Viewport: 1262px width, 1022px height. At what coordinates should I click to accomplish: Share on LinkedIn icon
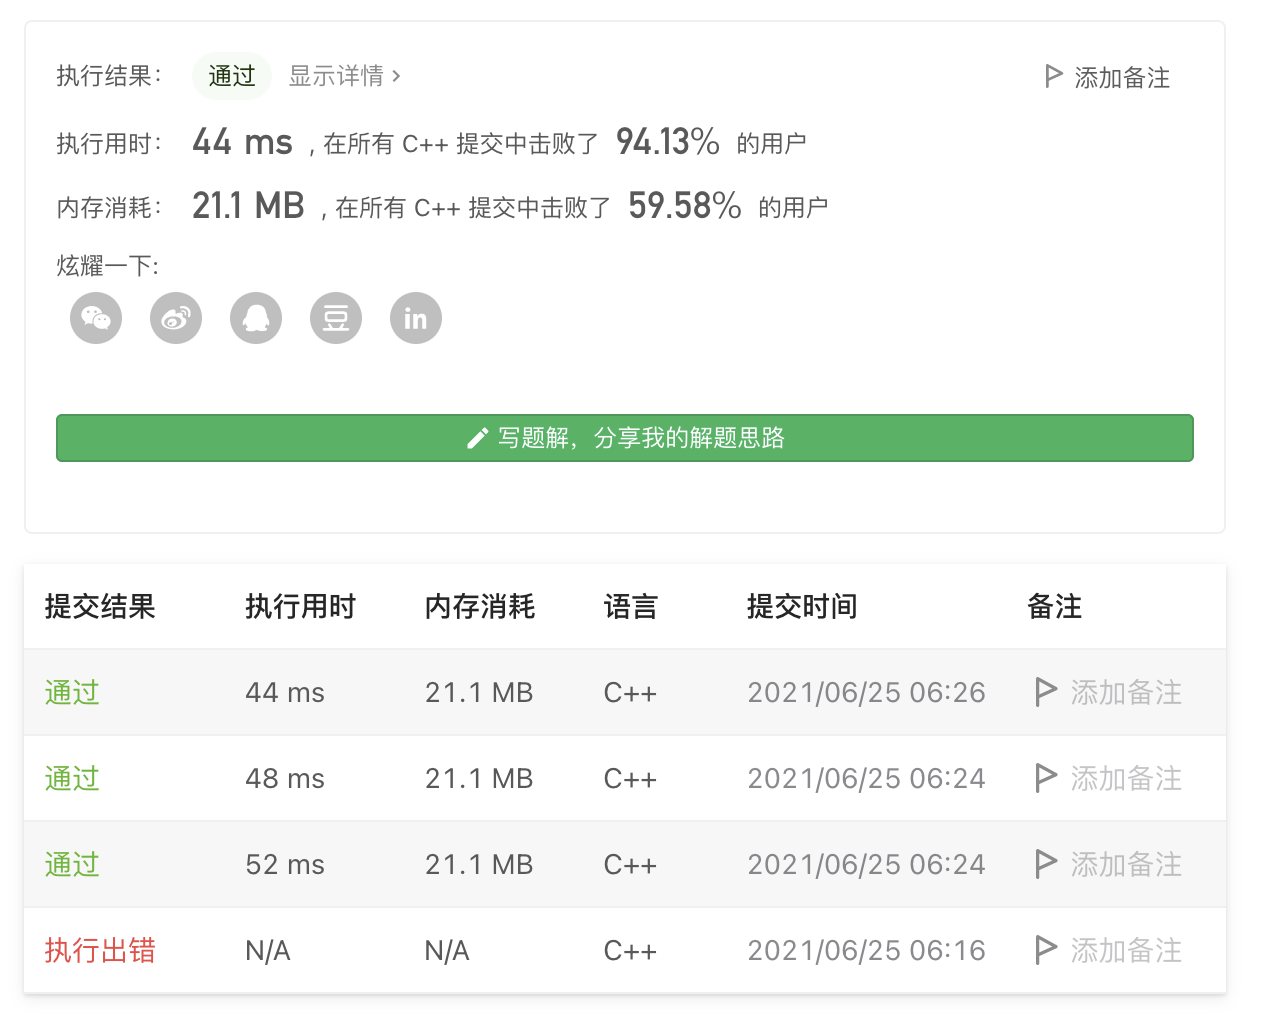coord(416,318)
